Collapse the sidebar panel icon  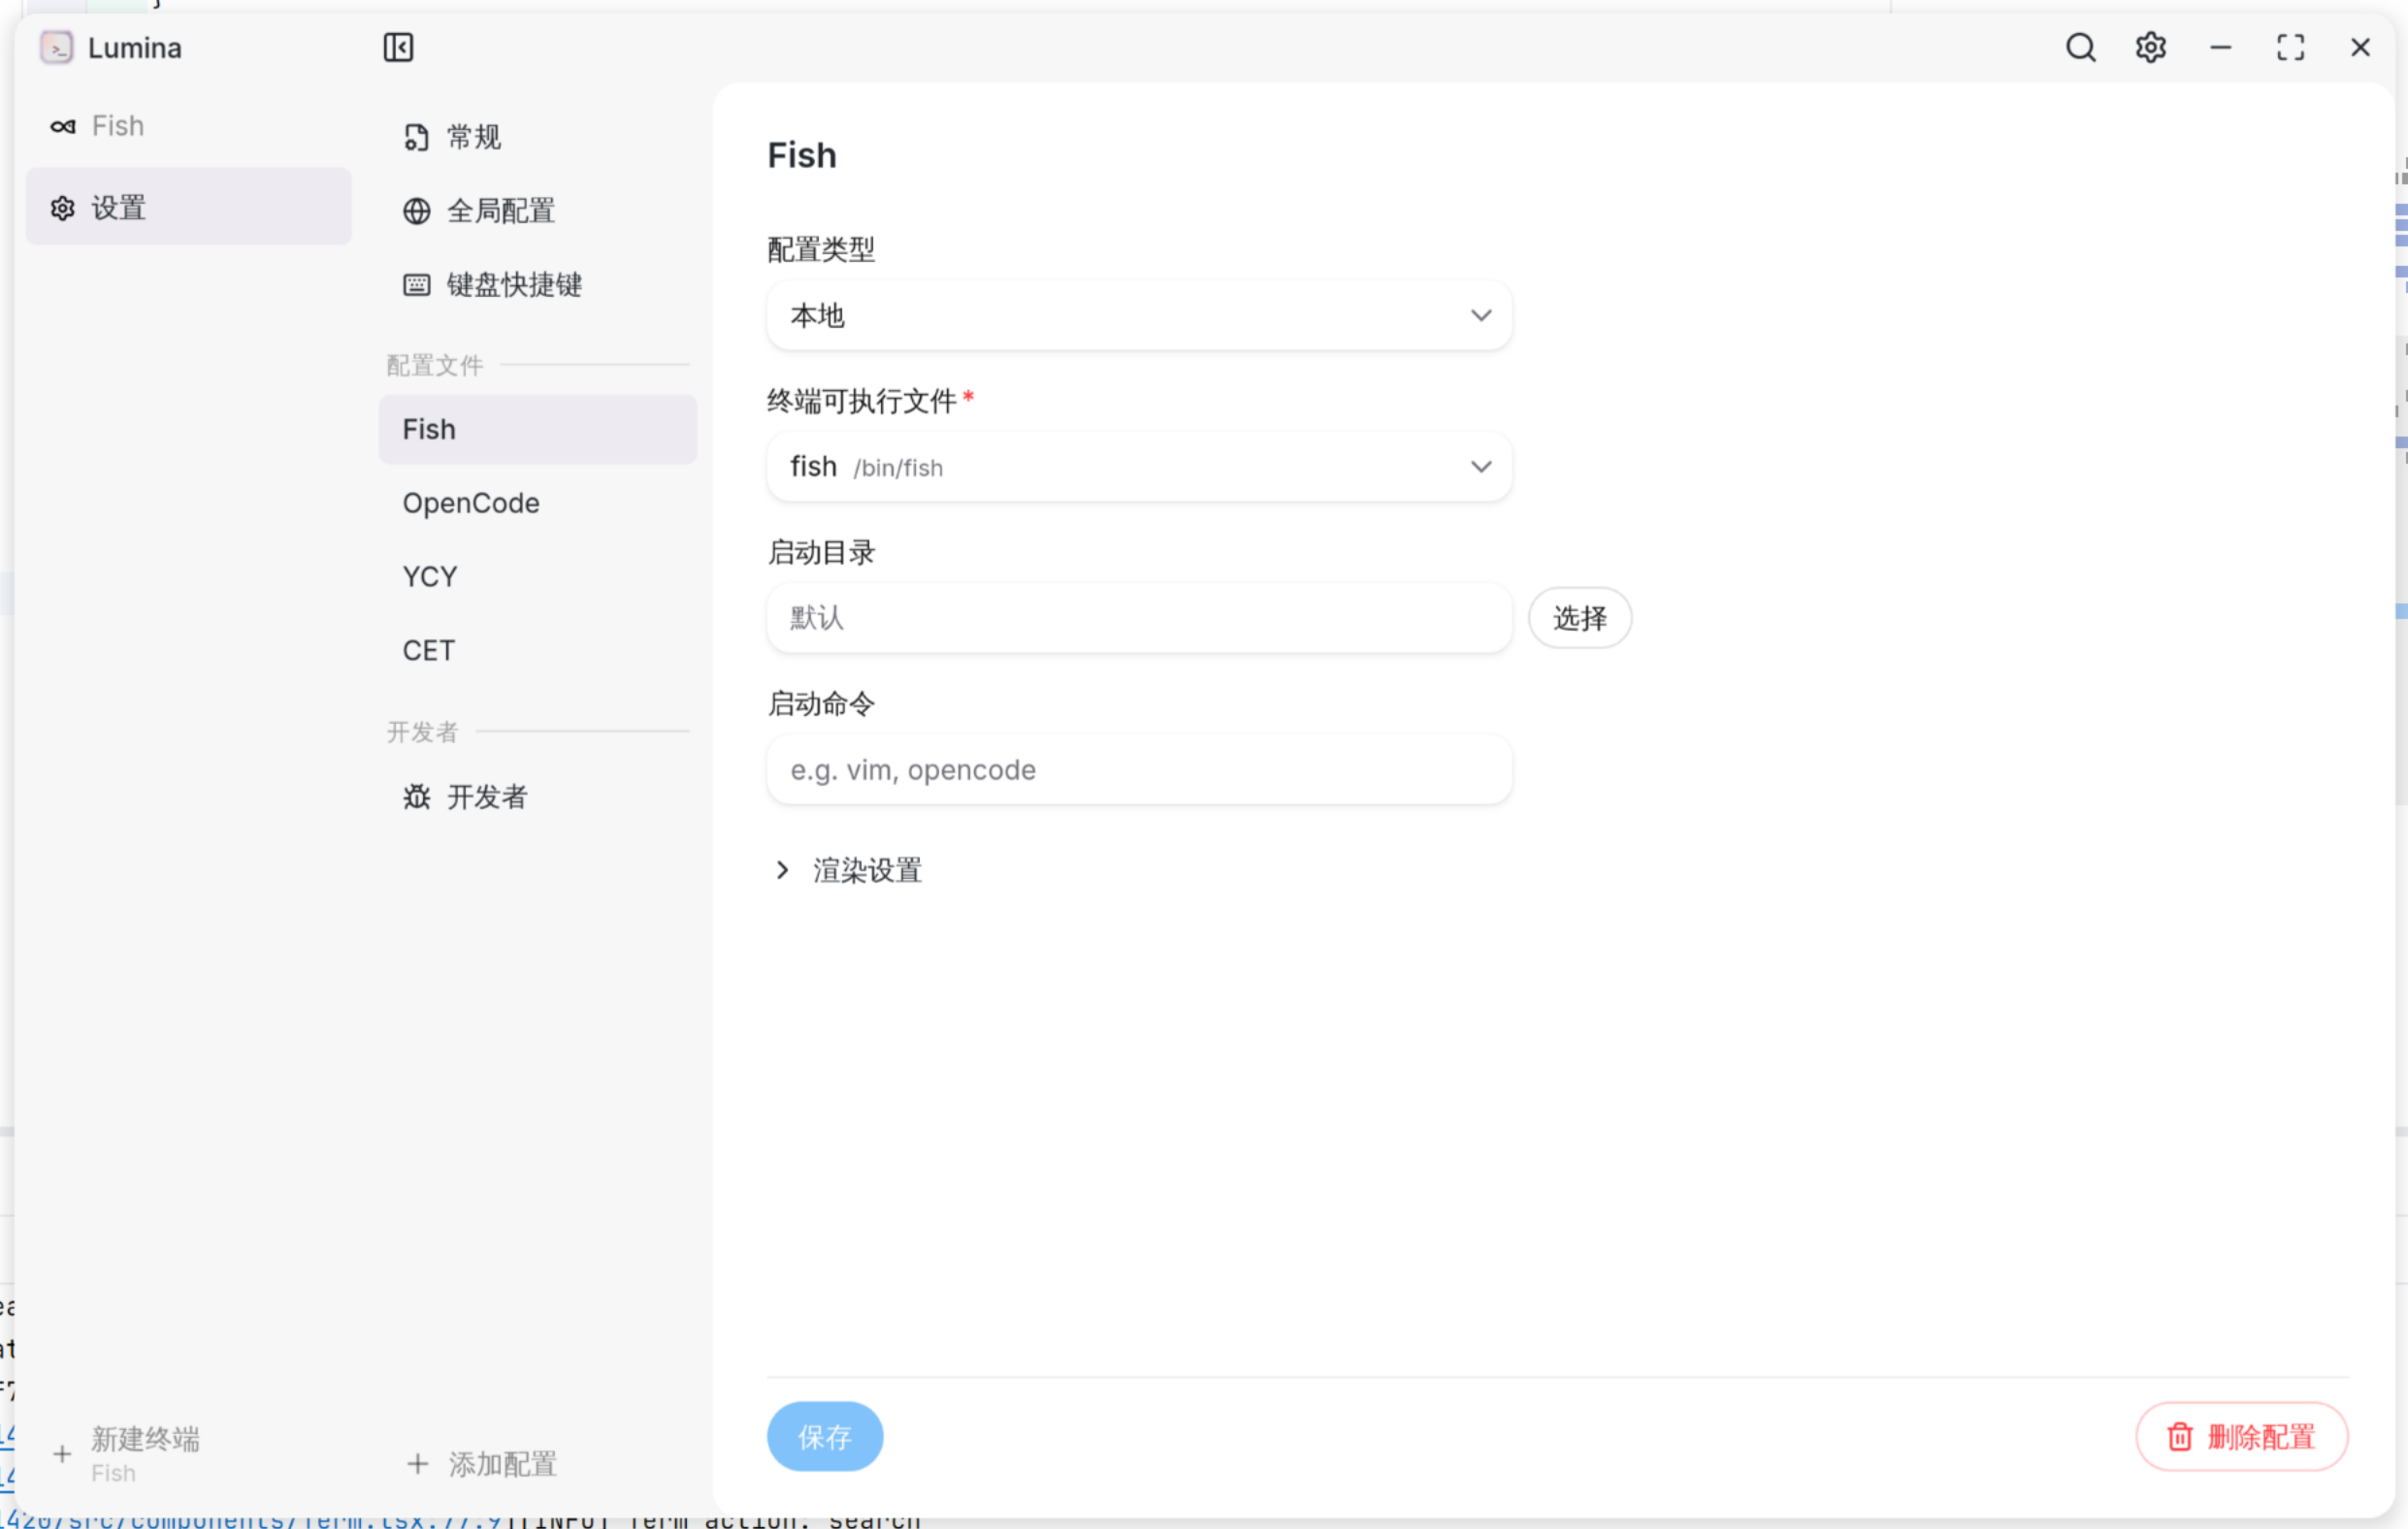[398, 47]
